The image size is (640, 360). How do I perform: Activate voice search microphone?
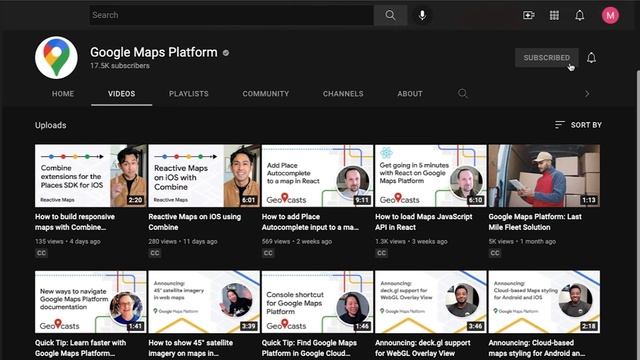click(422, 15)
